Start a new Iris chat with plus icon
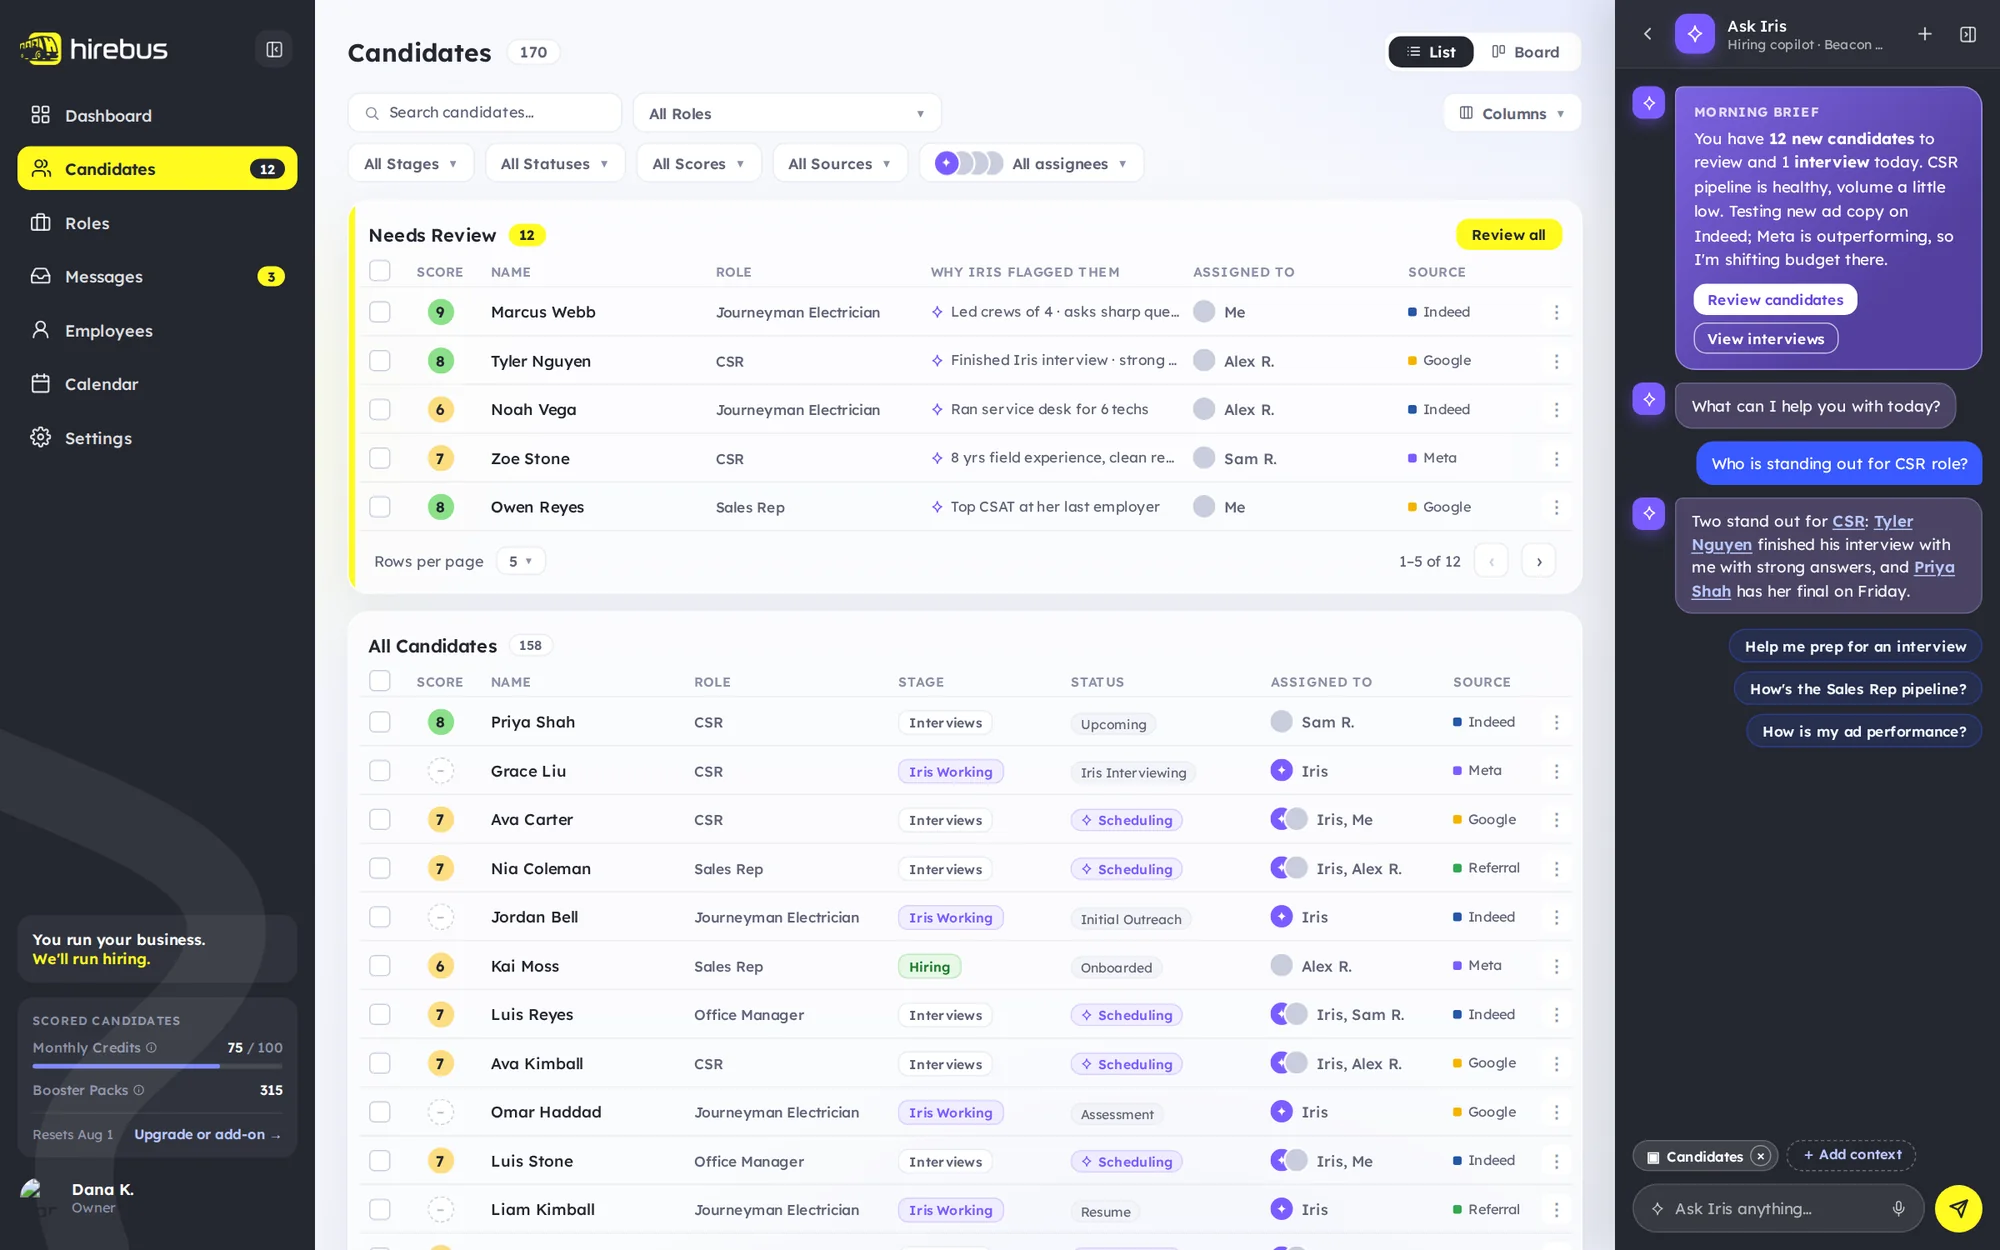Screen dimensions: 2000x1250 coord(1924,34)
